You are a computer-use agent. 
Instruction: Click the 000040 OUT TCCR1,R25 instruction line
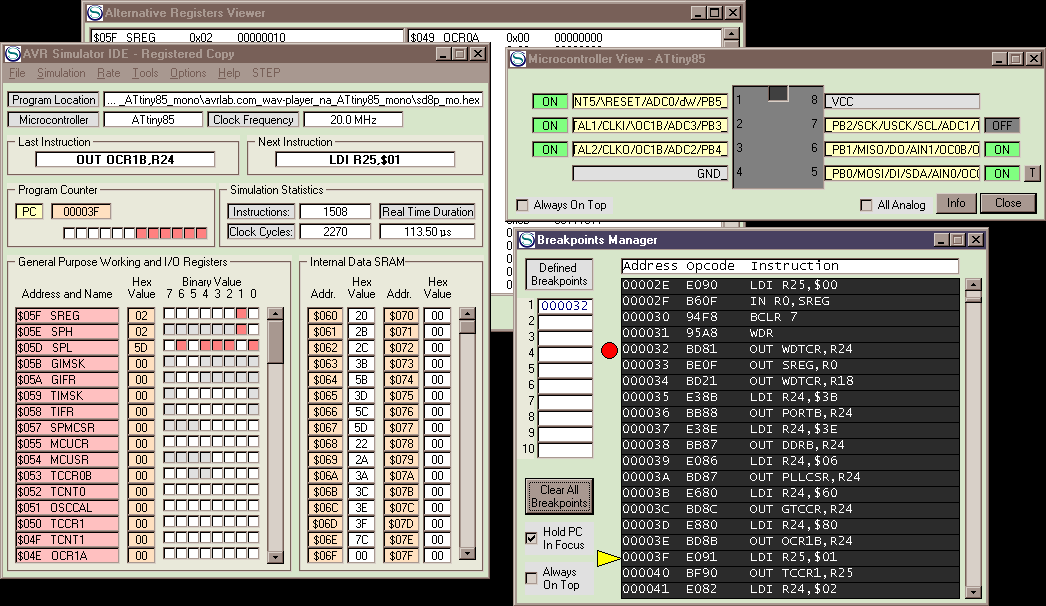pos(790,573)
